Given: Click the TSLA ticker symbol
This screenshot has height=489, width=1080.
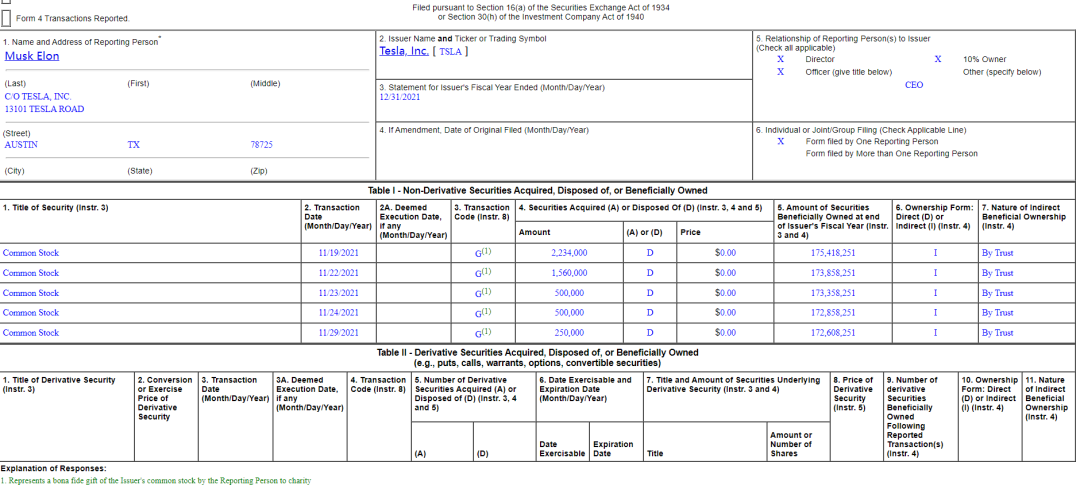Looking at the screenshot, I should click(450, 51).
